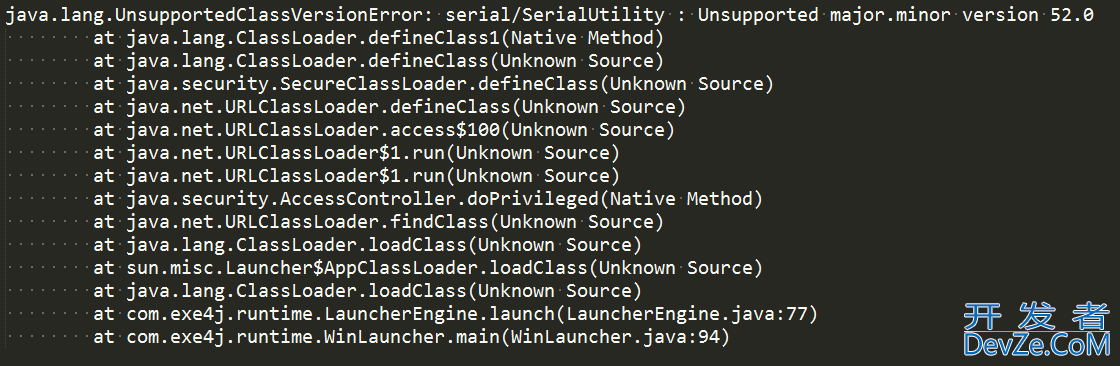Screen dimensions: 1120x366
Task: Click the AccessController.doPrivileged(Native Method) line
Action: (x=428, y=198)
